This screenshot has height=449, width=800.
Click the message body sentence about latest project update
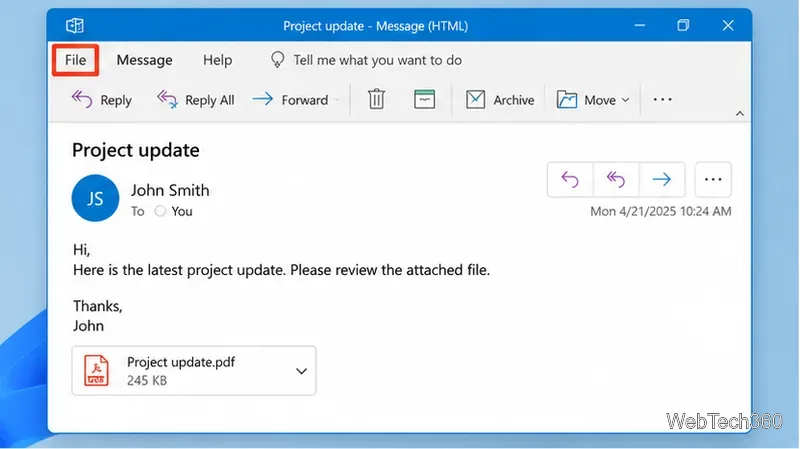281,270
